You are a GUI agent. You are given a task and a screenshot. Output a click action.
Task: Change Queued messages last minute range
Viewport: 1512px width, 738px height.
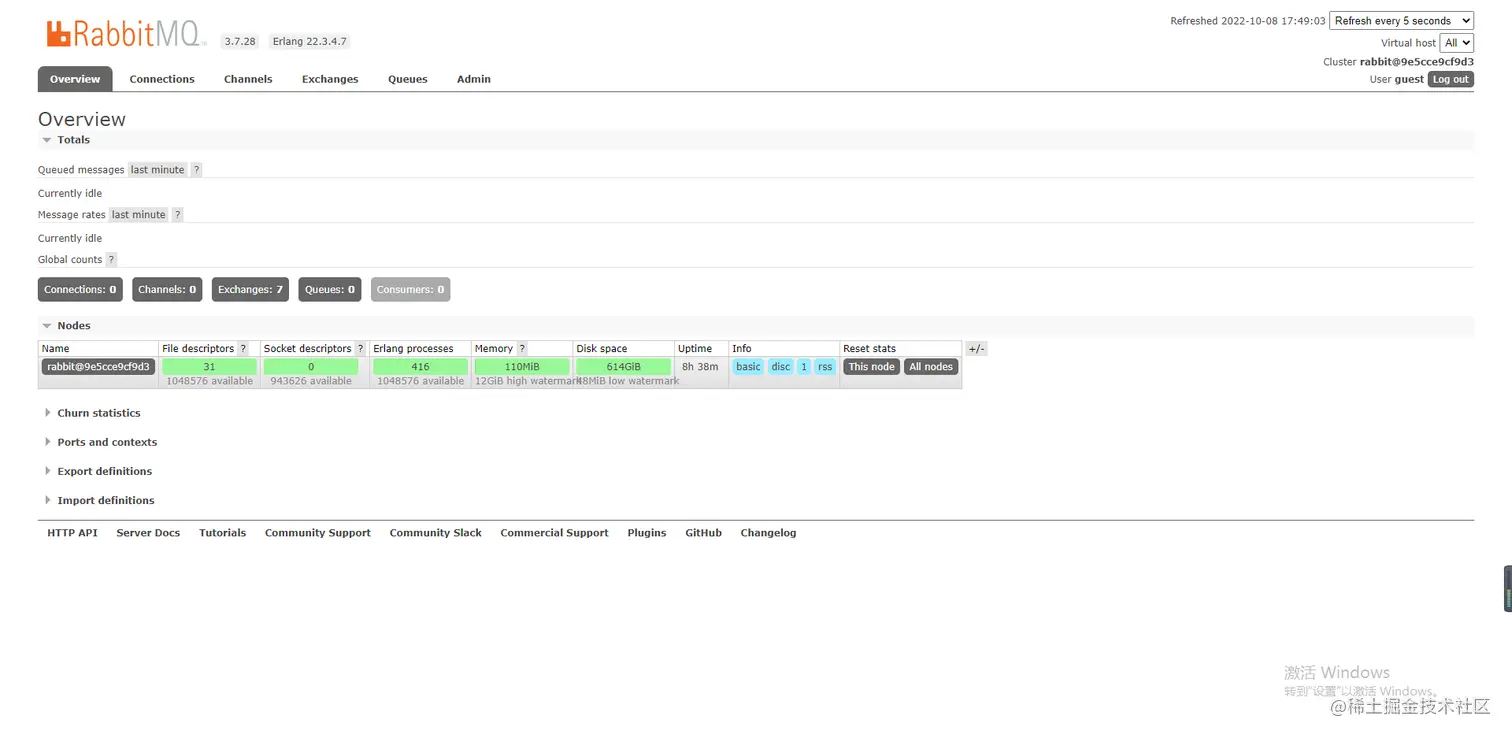click(158, 170)
